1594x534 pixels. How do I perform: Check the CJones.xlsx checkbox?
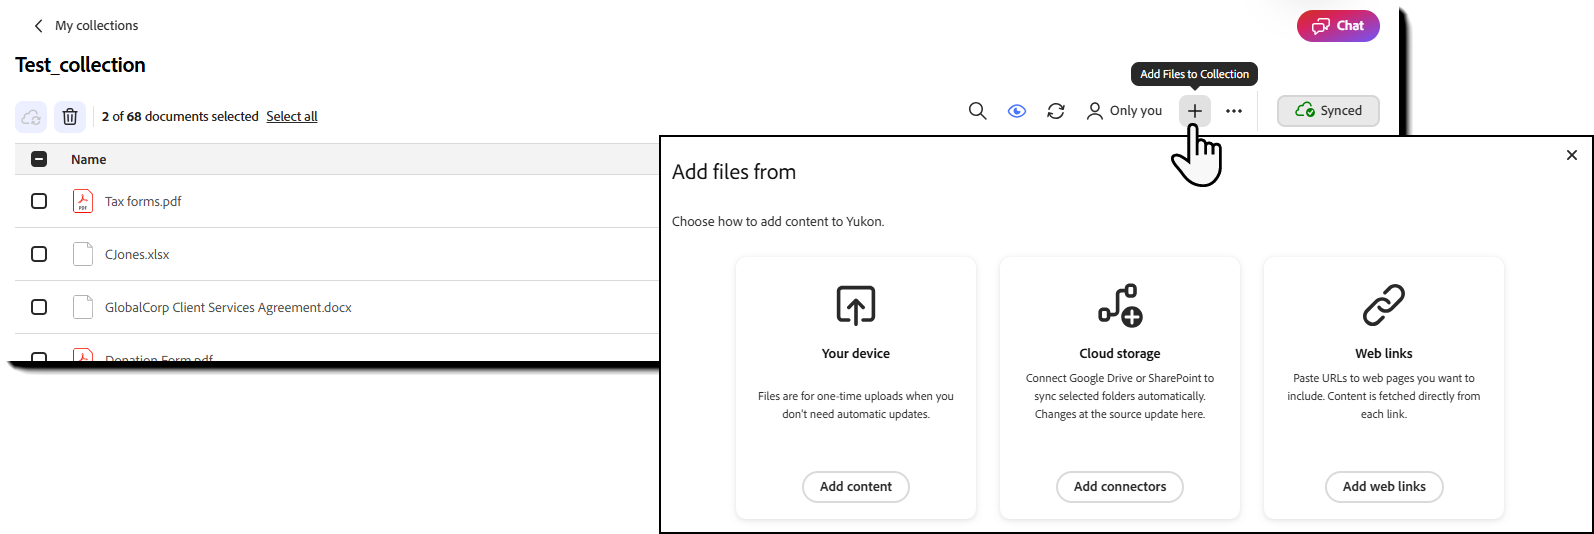point(39,254)
